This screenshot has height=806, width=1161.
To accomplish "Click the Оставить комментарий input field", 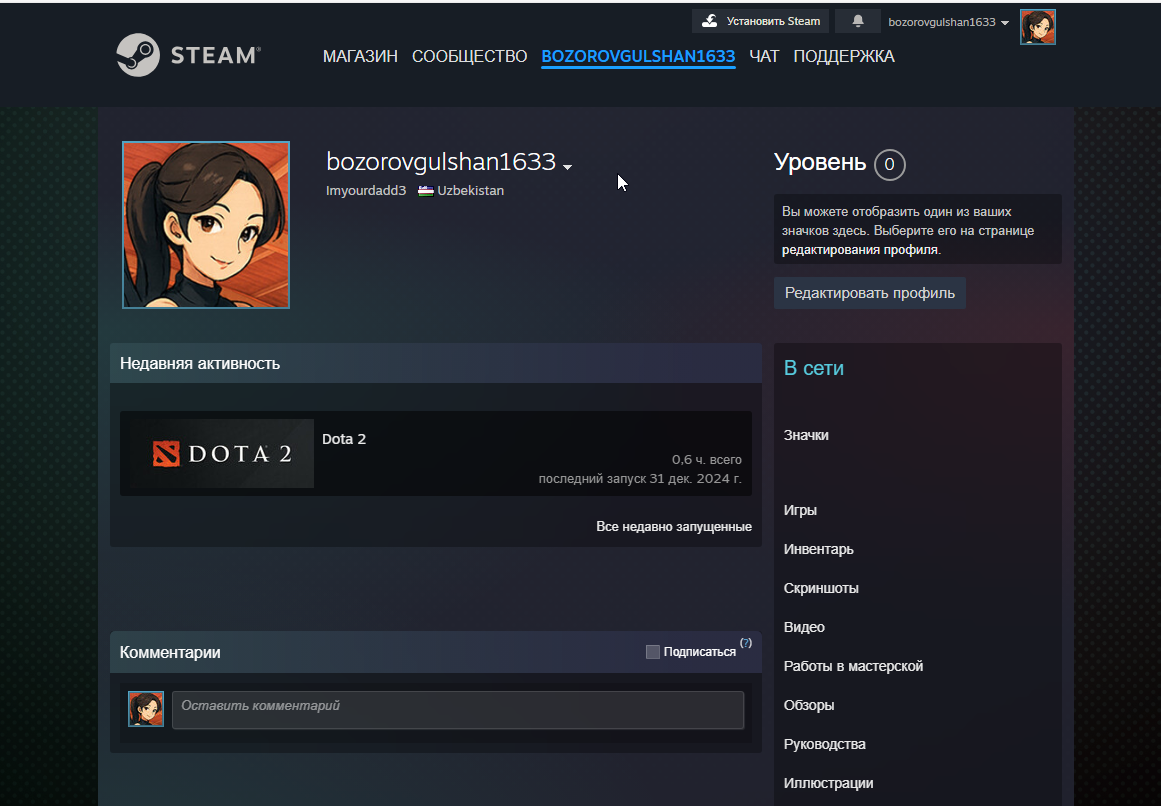I will click(x=458, y=710).
